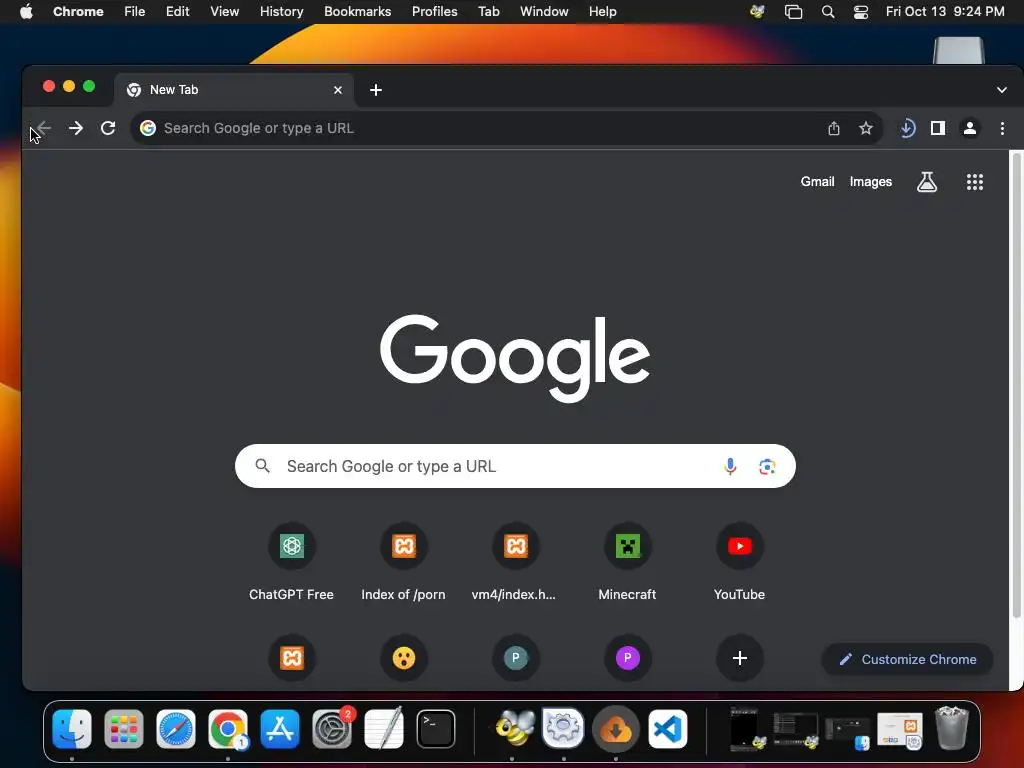The height and width of the screenshot is (768, 1024).
Task: Toggle the side panel icon
Action: (x=938, y=129)
